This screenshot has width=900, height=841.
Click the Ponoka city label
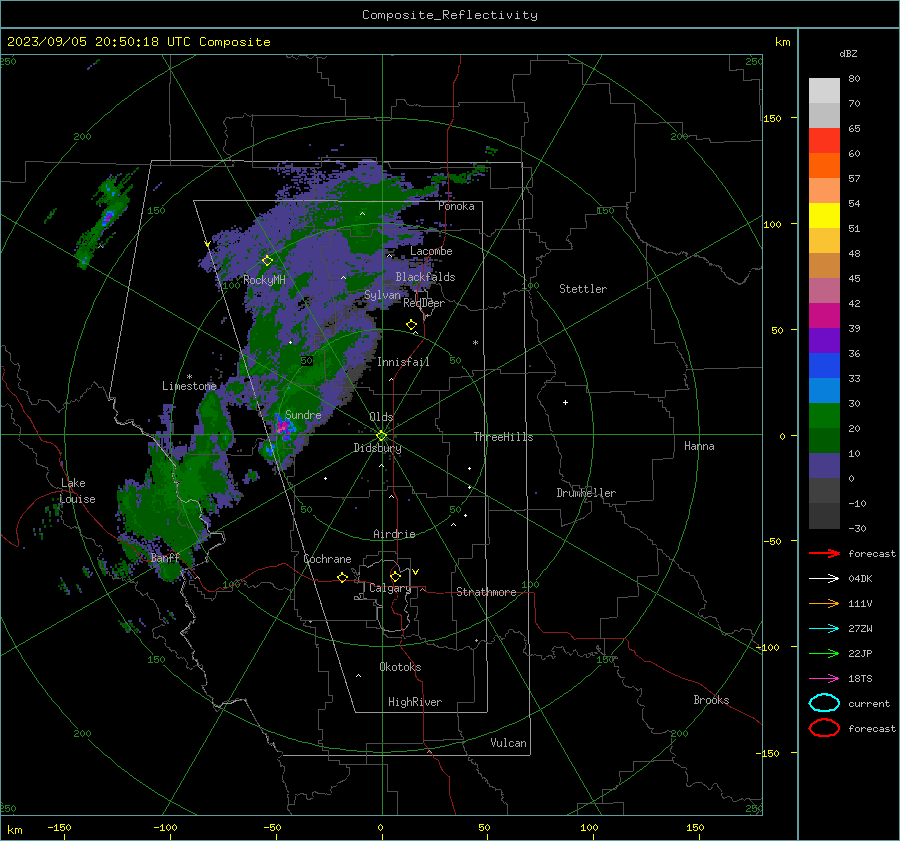click(x=456, y=206)
